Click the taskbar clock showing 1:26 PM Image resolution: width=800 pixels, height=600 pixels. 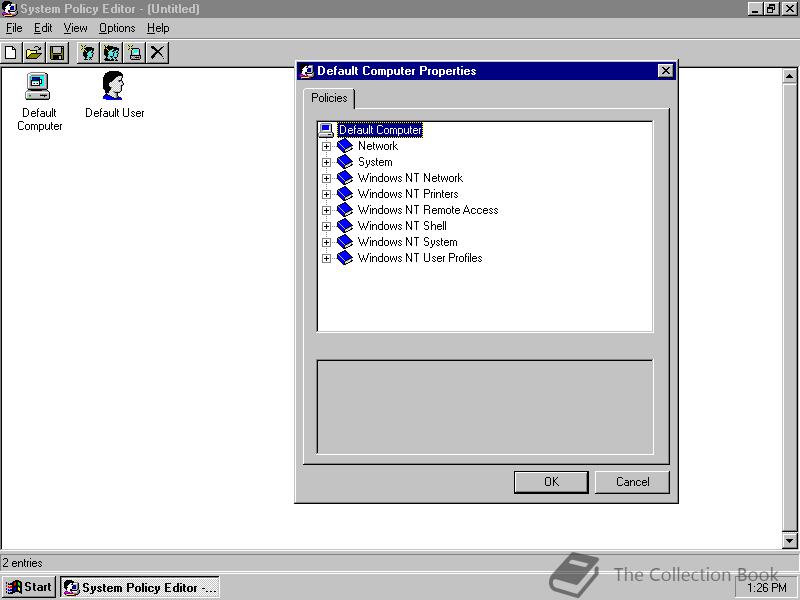pyautogui.click(x=767, y=588)
